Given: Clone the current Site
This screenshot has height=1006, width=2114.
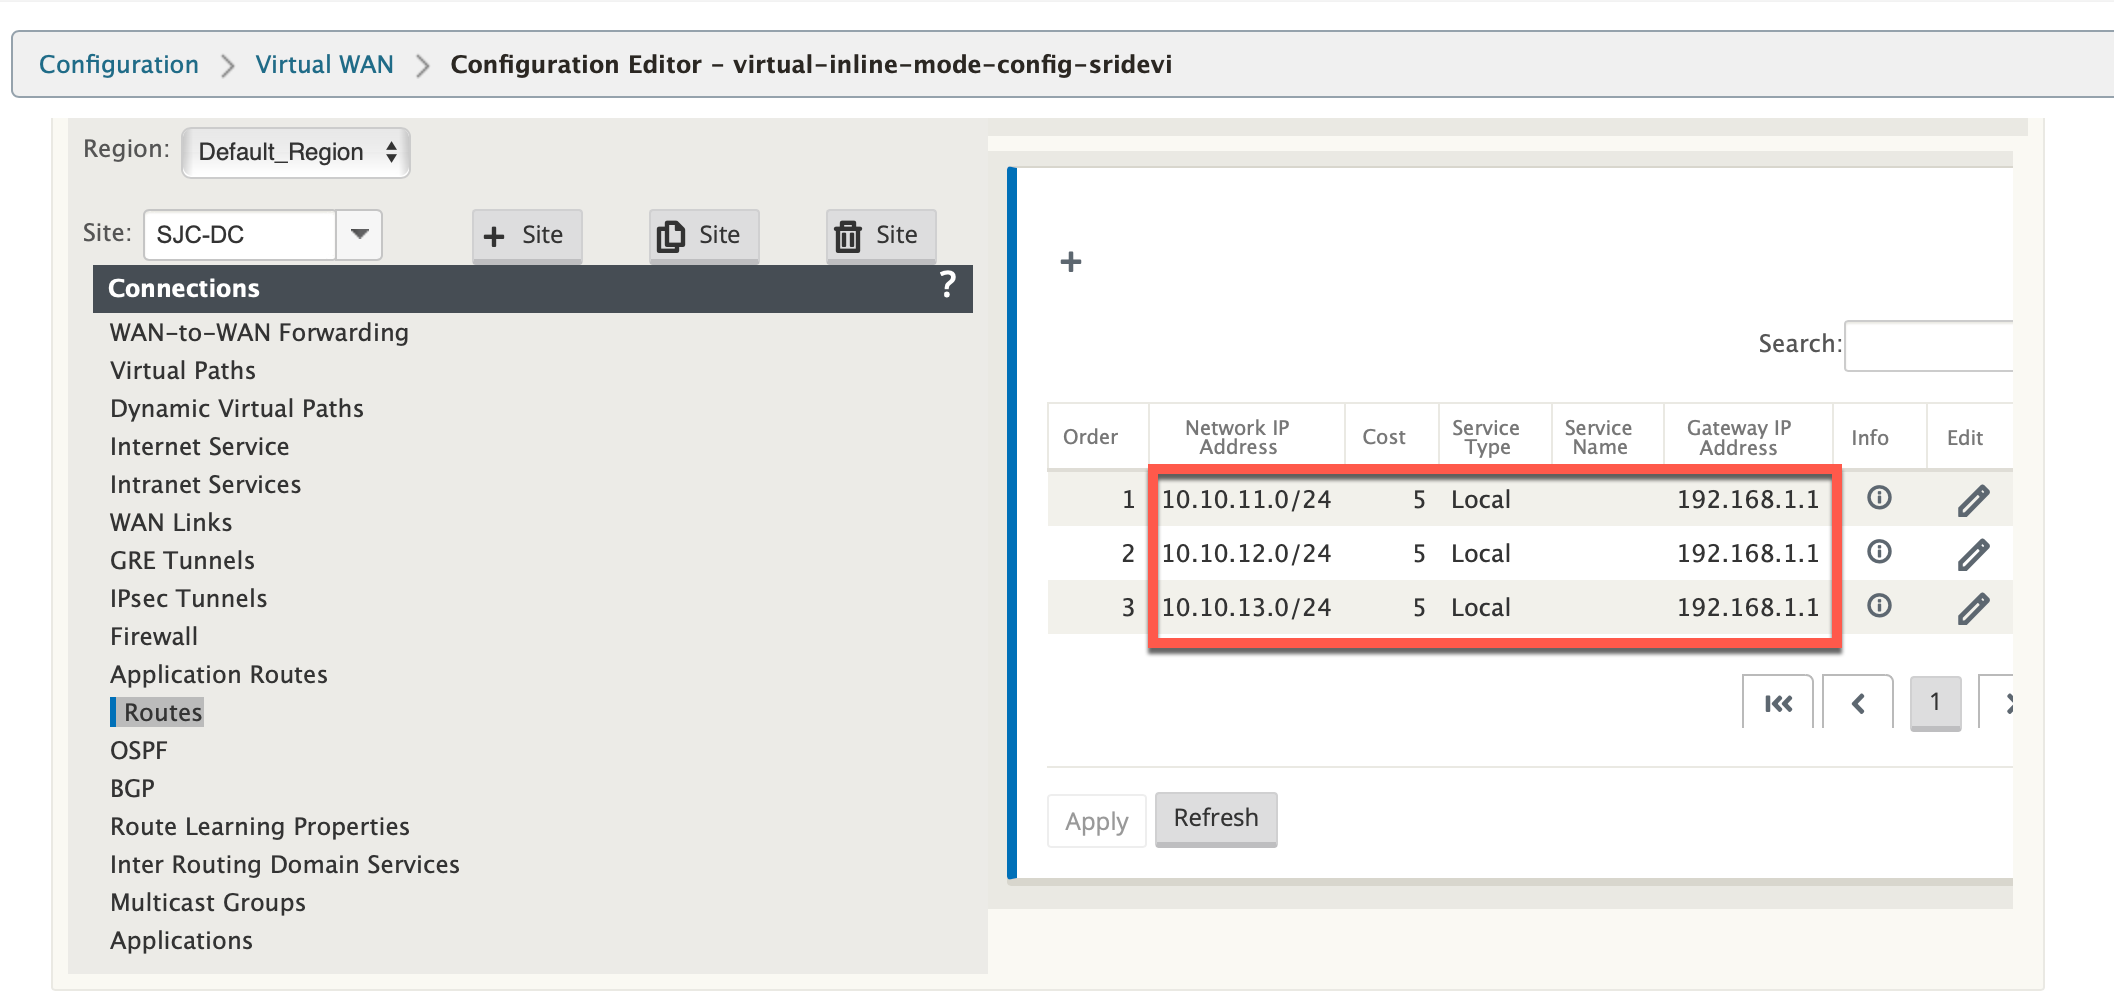Looking at the screenshot, I should [704, 236].
